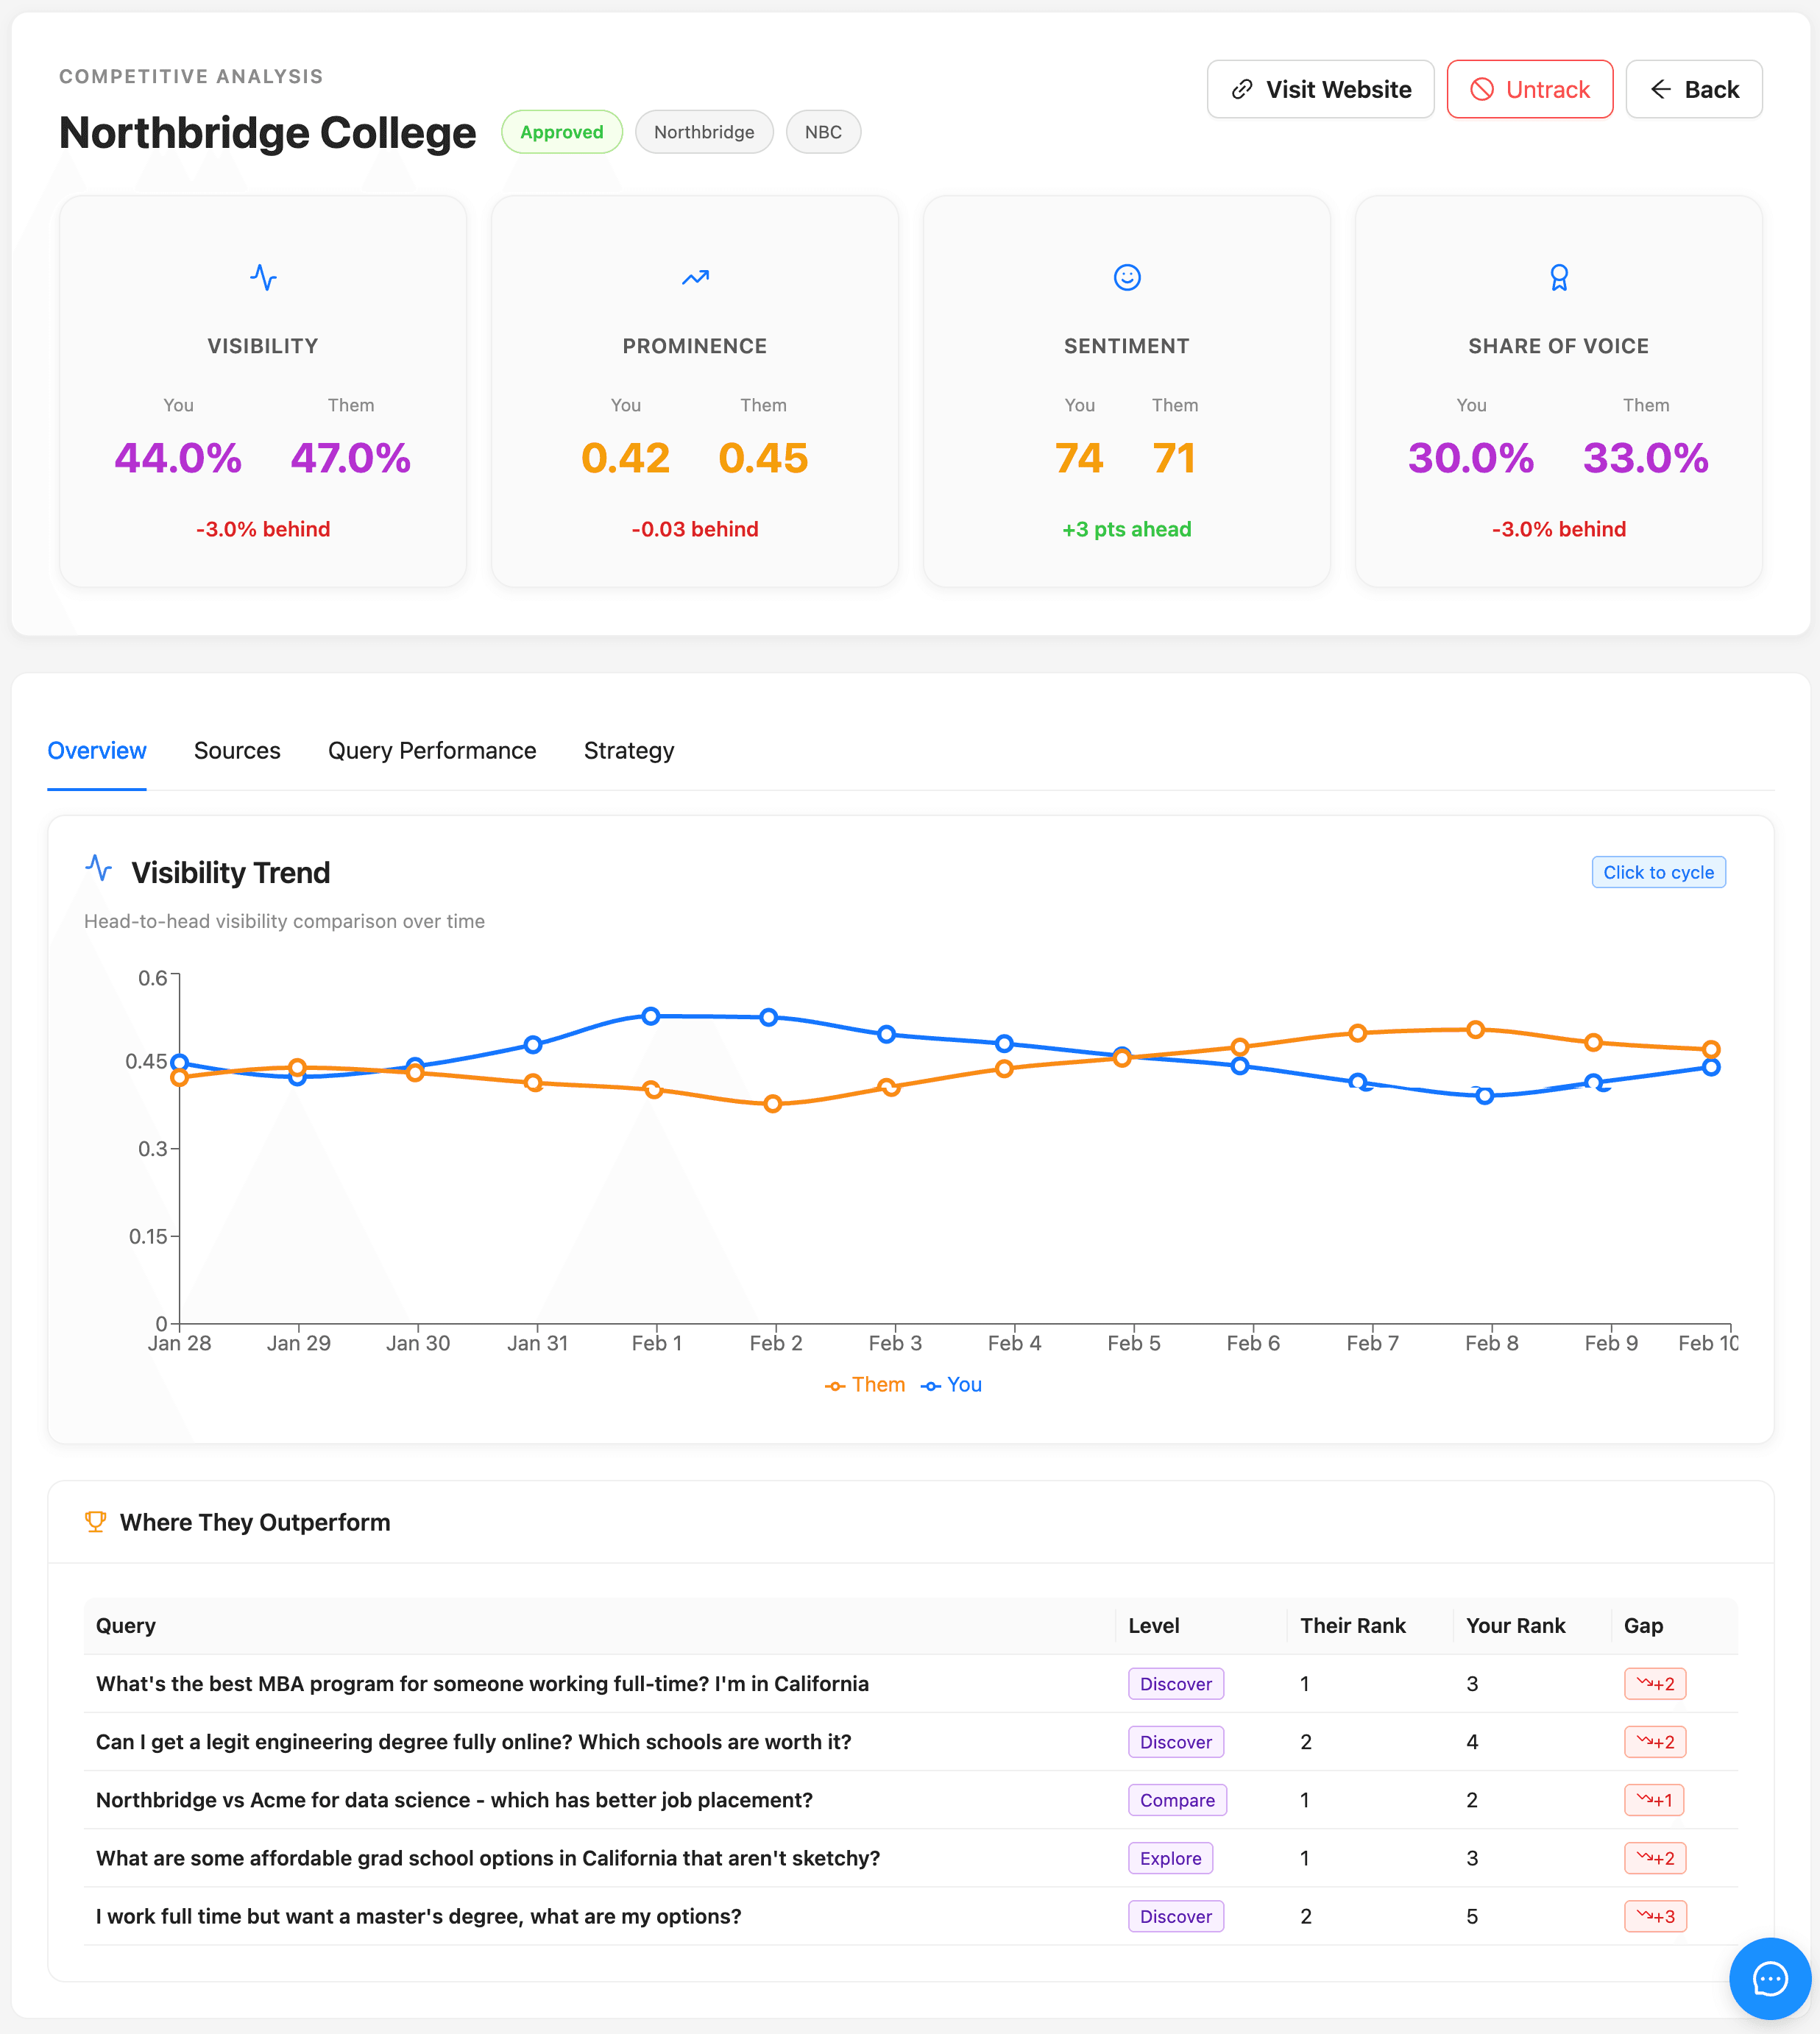Image resolution: width=1820 pixels, height=2034 pixels.
Task: Click the Compare level badge on the data science query
Action: 1177,1800
